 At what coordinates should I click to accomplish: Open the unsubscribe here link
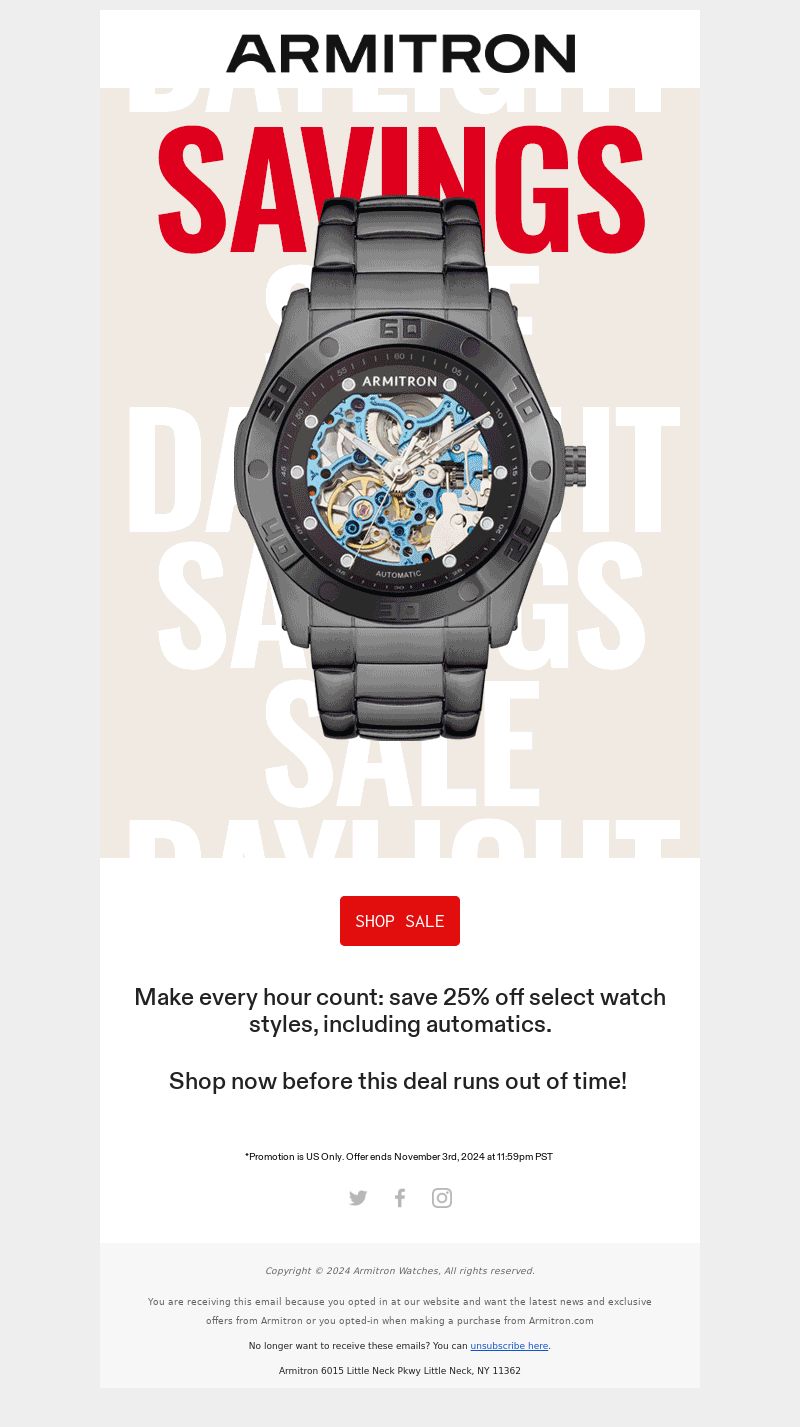coord(509,1346)
